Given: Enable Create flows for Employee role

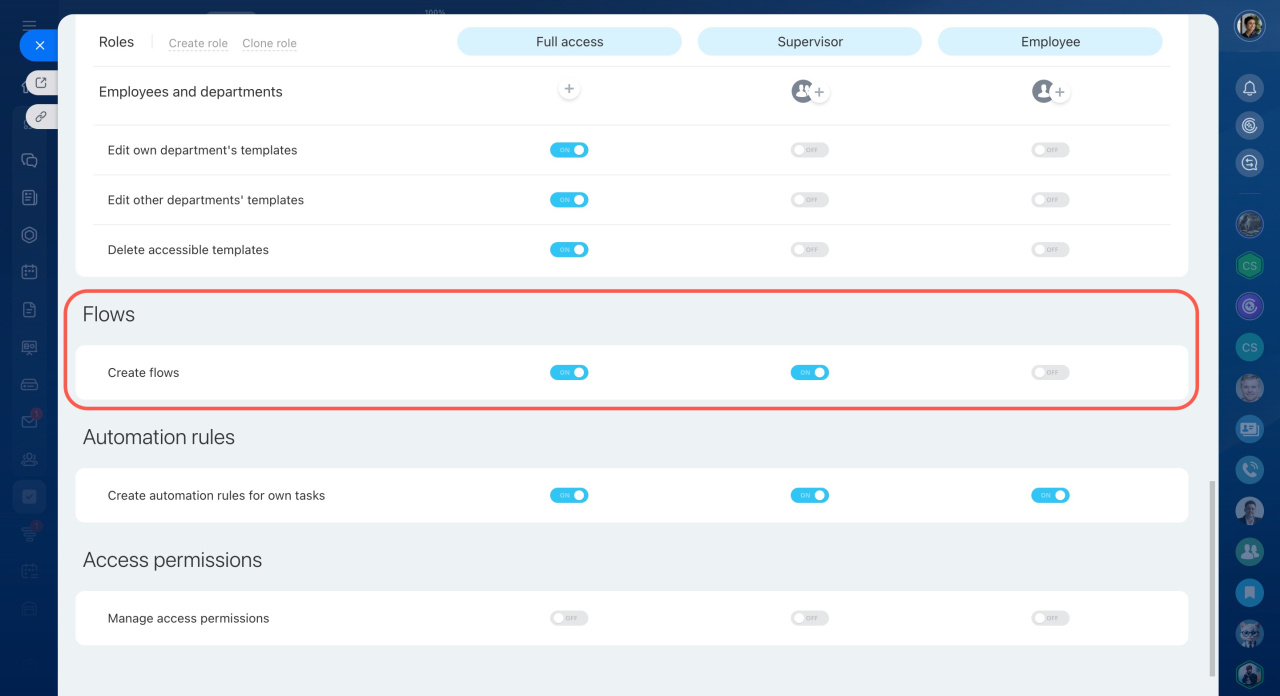Looking at the screenshot, I should coord(1050,373).
